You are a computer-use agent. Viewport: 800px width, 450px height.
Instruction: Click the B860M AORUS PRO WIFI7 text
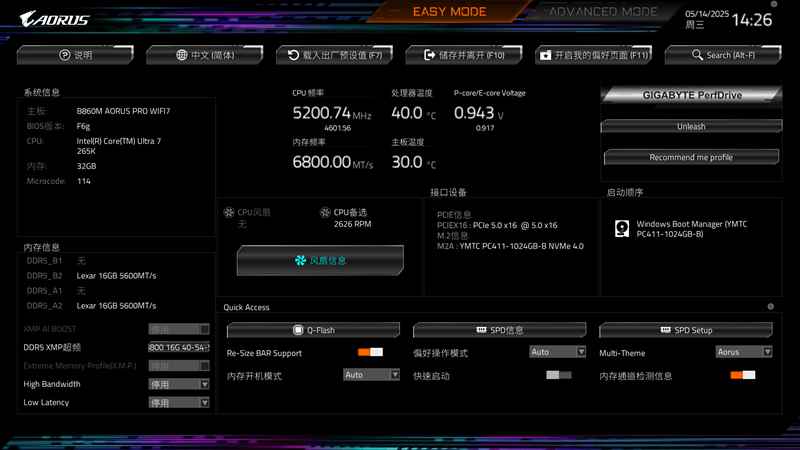point(123,111)
